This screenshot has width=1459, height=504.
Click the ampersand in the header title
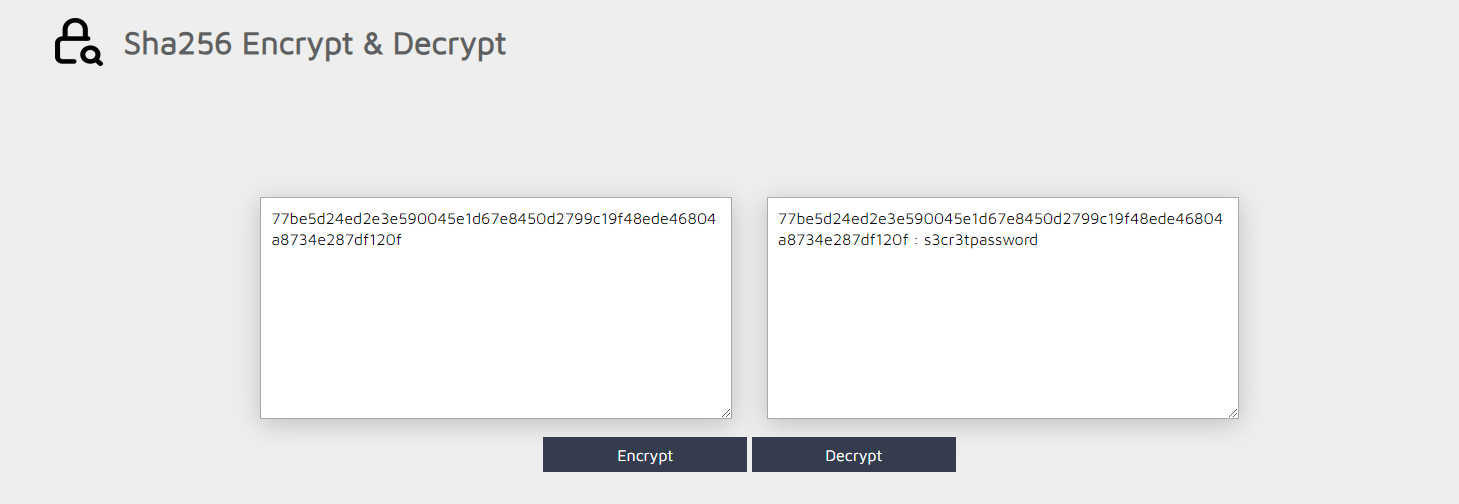tap(373, 44)
